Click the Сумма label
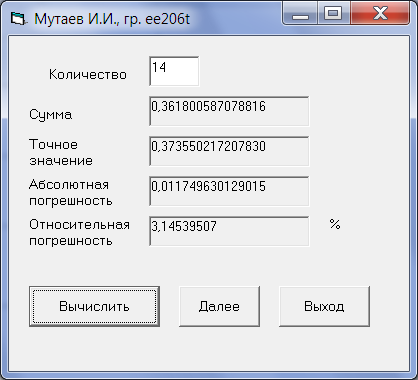The height and width of the screenshot is (380, 418). 51,115
